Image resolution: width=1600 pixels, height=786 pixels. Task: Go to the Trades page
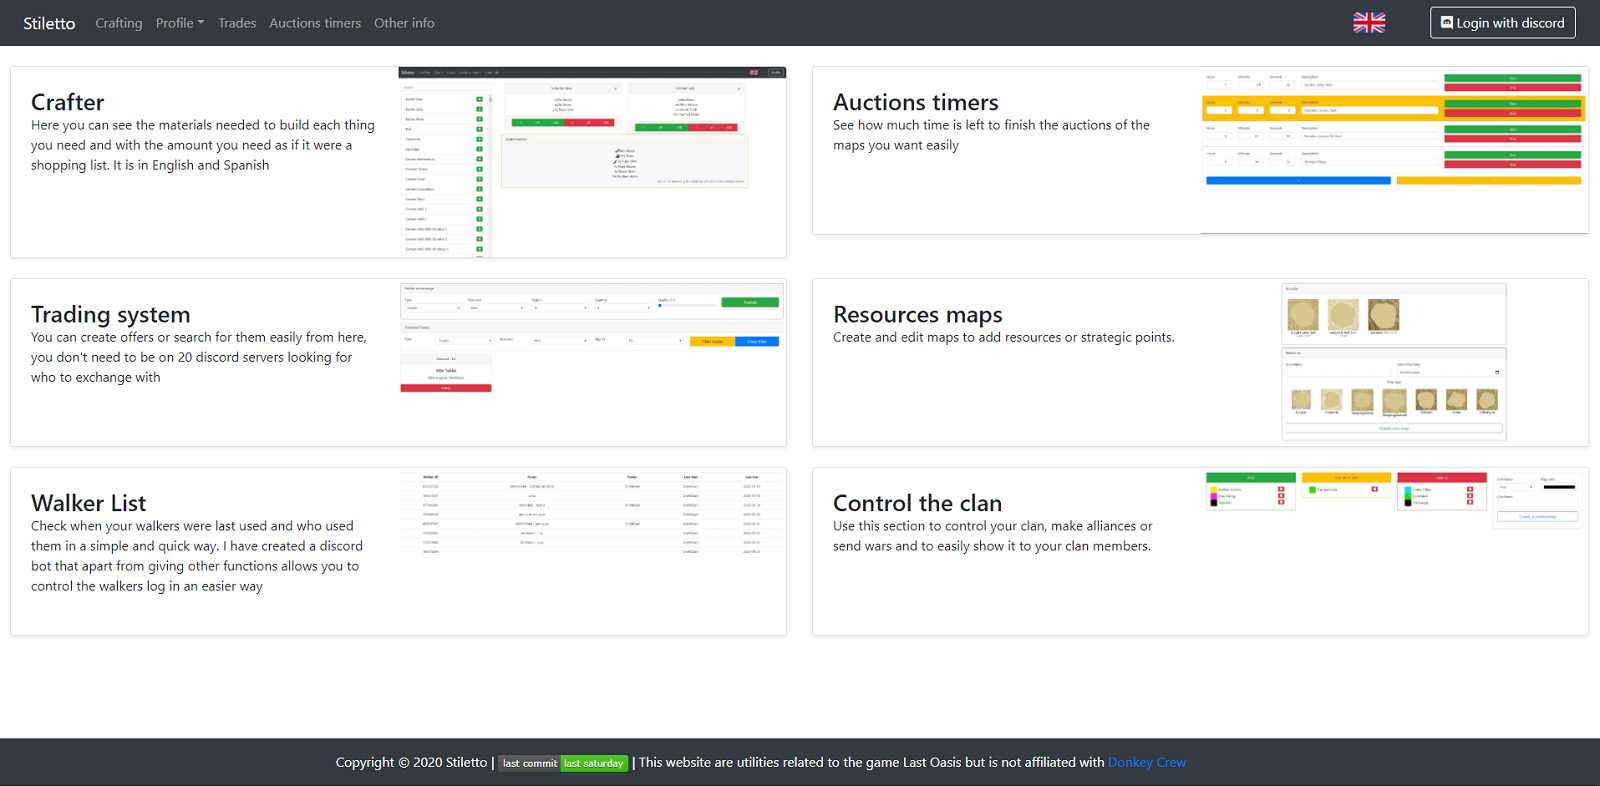pyautogui.click(x=237, y=23)
